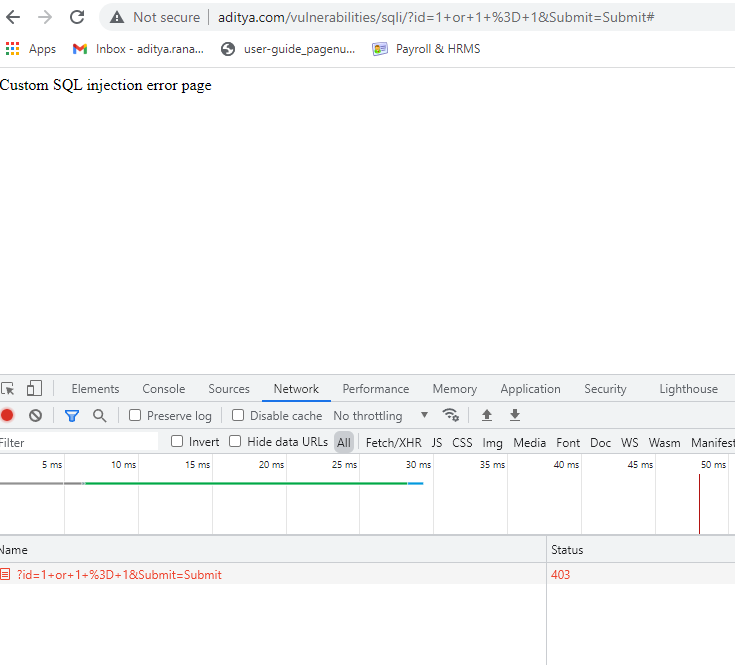
Task: Filter requests by CSS
Action: pyautogui.click(x=462, y=442)
